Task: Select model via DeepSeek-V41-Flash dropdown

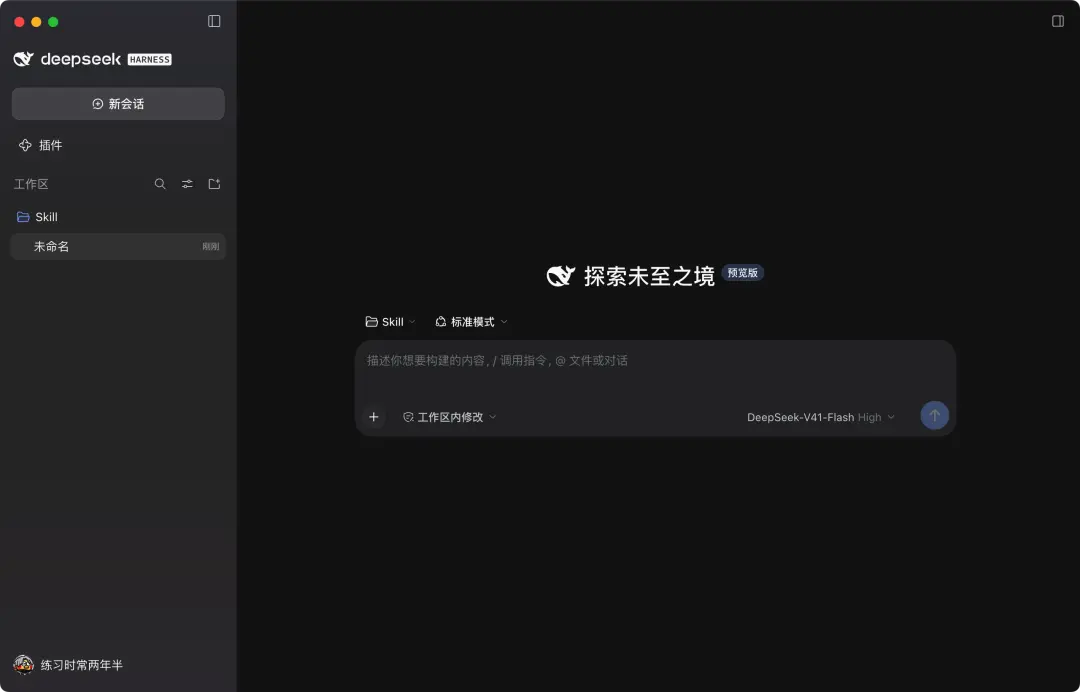Action: pos(820,417)
